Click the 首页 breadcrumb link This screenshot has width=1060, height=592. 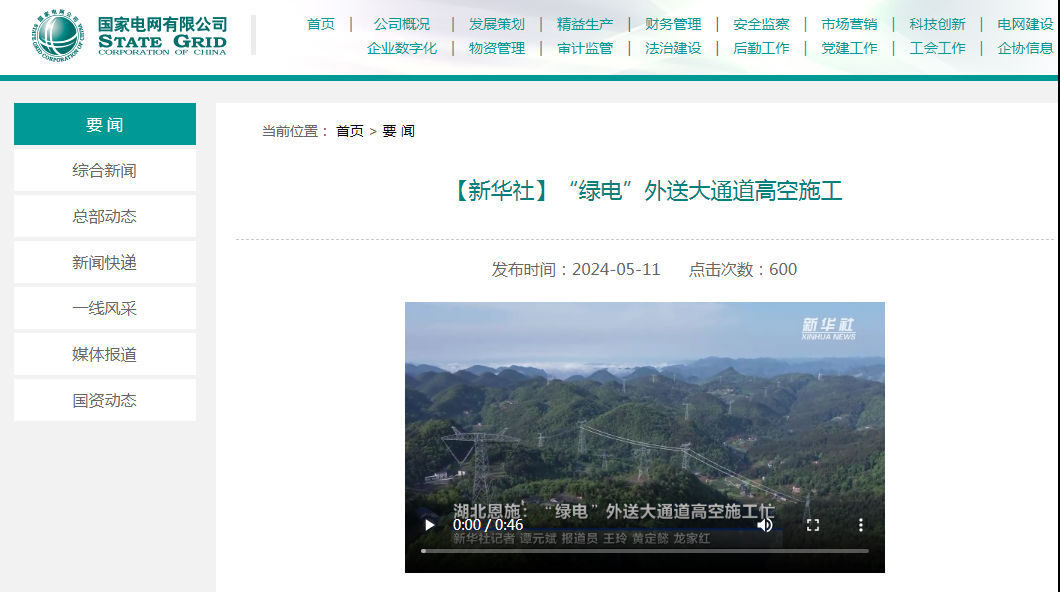pyautogui.click(x=350, y=131)
